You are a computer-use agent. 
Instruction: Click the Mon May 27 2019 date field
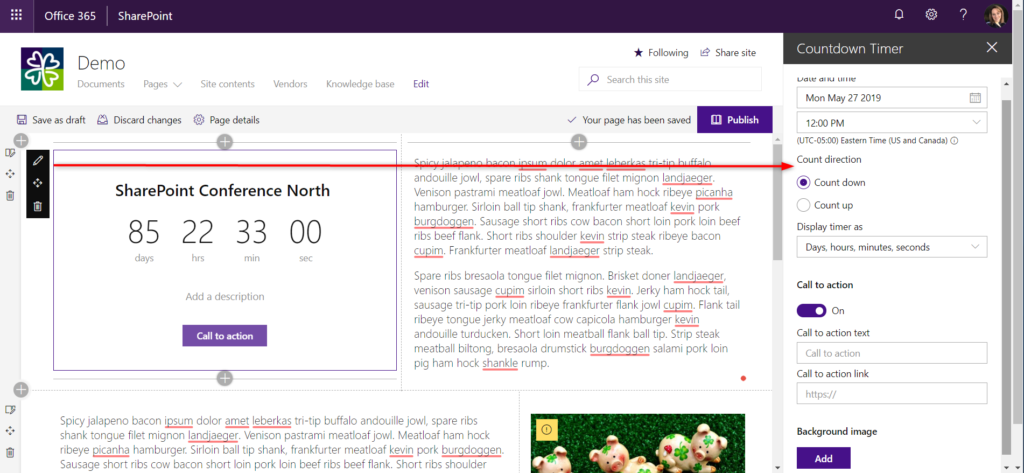click(x=891, y=98)
